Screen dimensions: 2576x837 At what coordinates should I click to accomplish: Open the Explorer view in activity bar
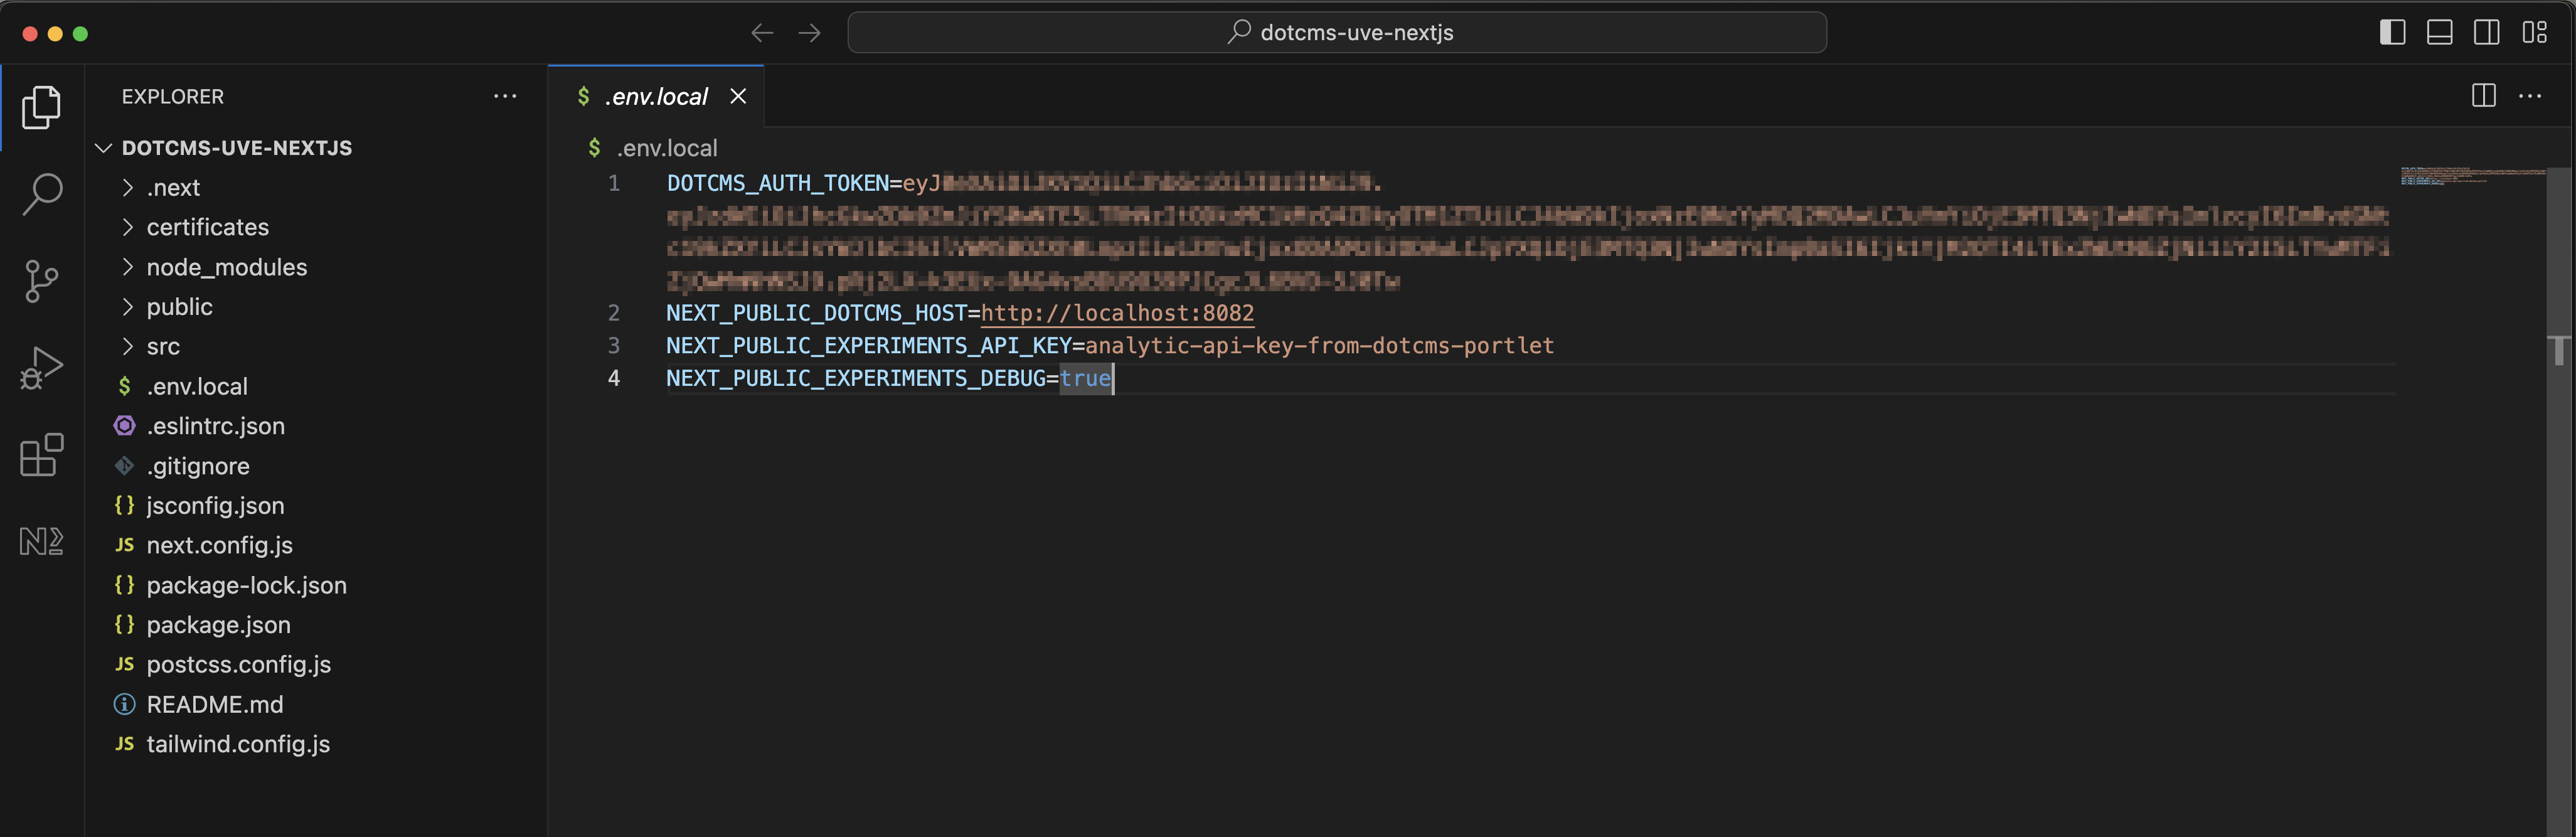pyautogui.click(x=41, y=107)
